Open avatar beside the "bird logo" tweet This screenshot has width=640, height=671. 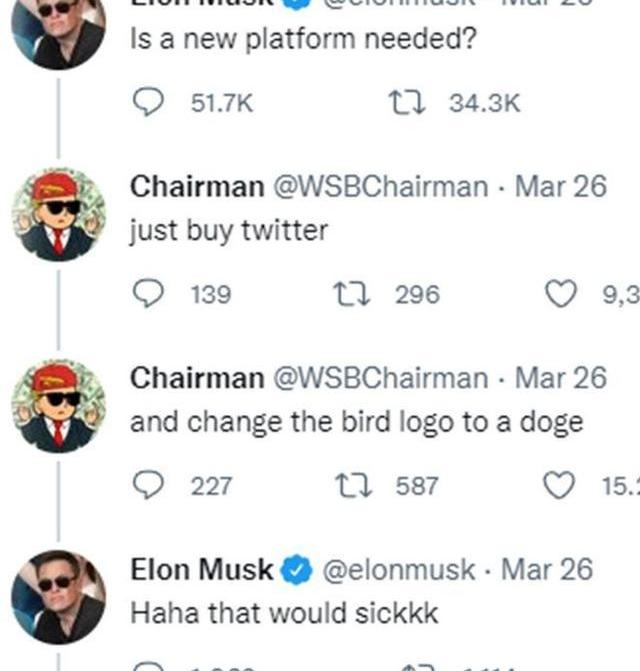pos(58,407)
